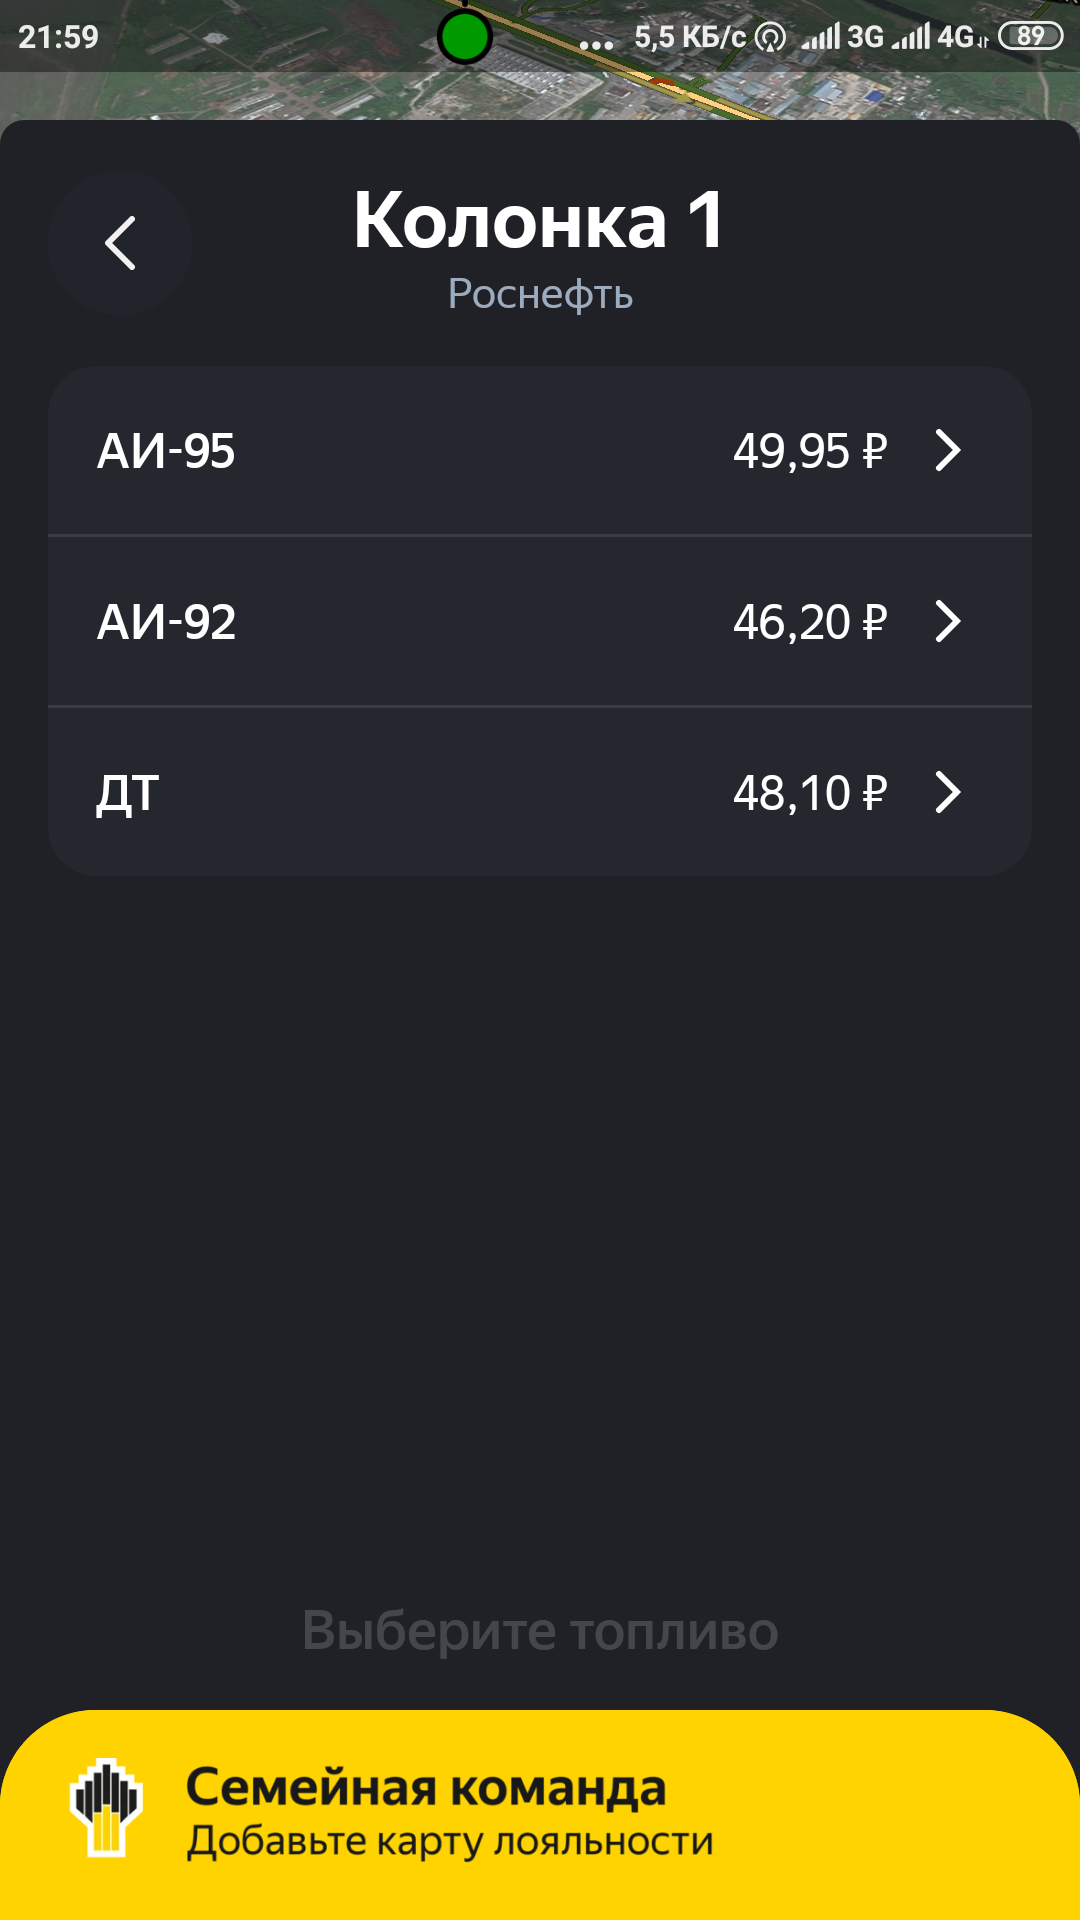Tap the green location marker on the map
Screen dimensions: 1080x1920
464,38
